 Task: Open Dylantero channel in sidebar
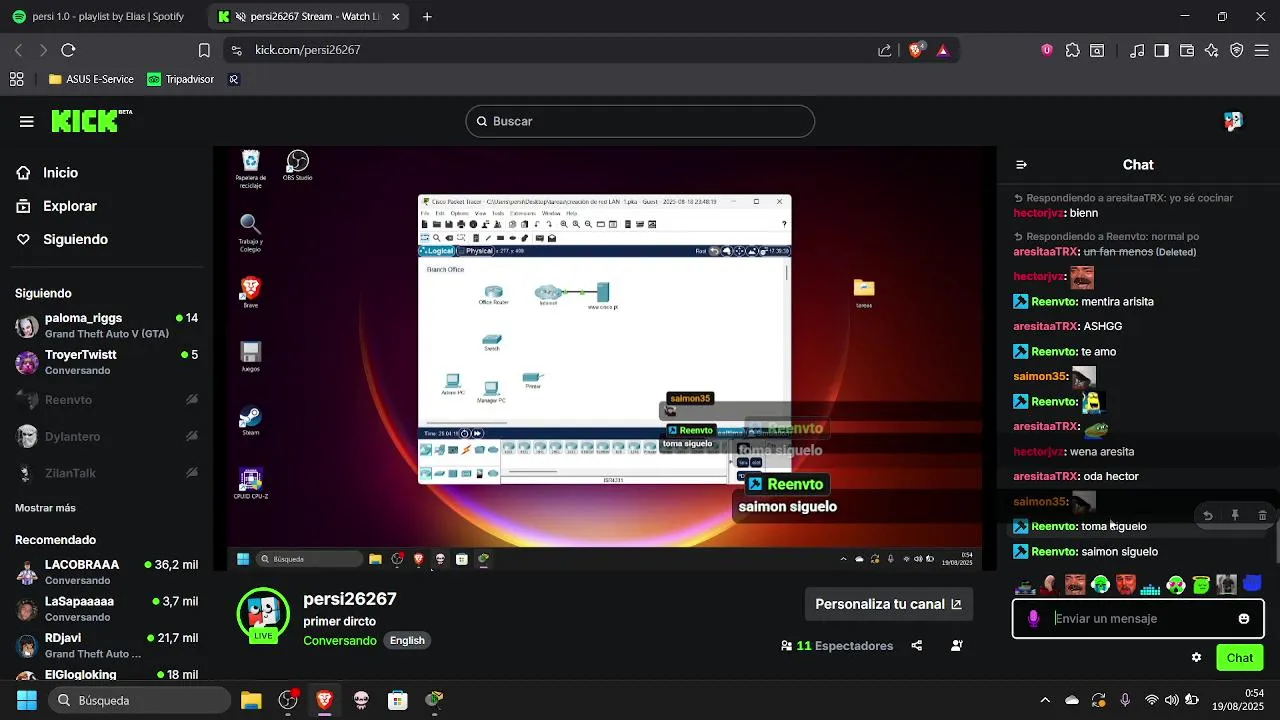point(106,436)
